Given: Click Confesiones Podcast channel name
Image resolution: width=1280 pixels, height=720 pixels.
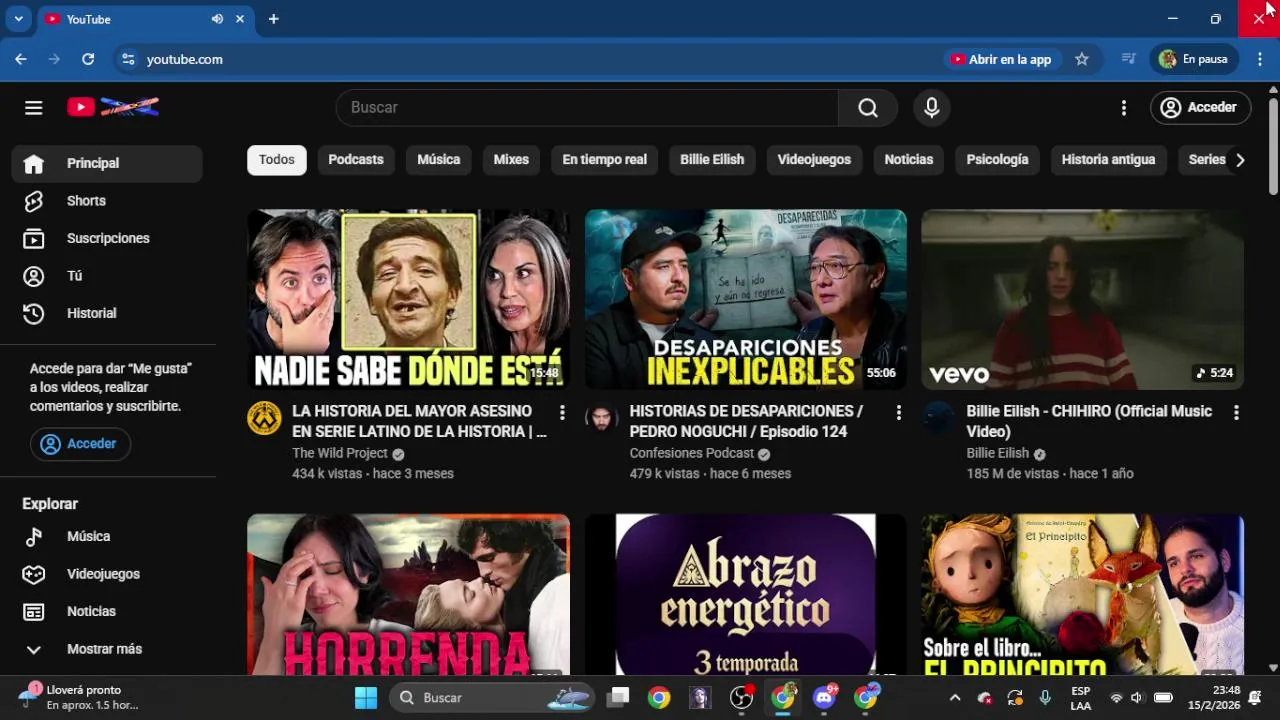Looking at the screenshot, I should [692, 453].
